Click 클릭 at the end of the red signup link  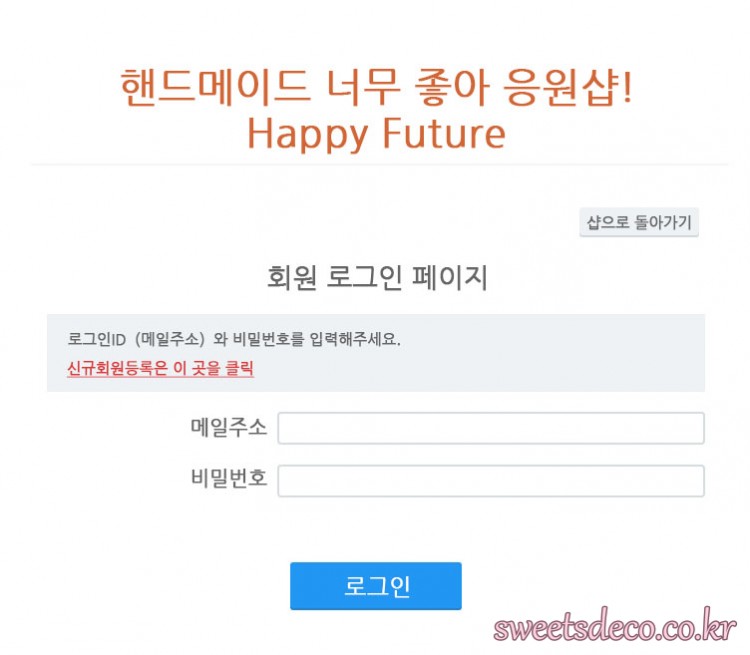click(x=239, y=368)
